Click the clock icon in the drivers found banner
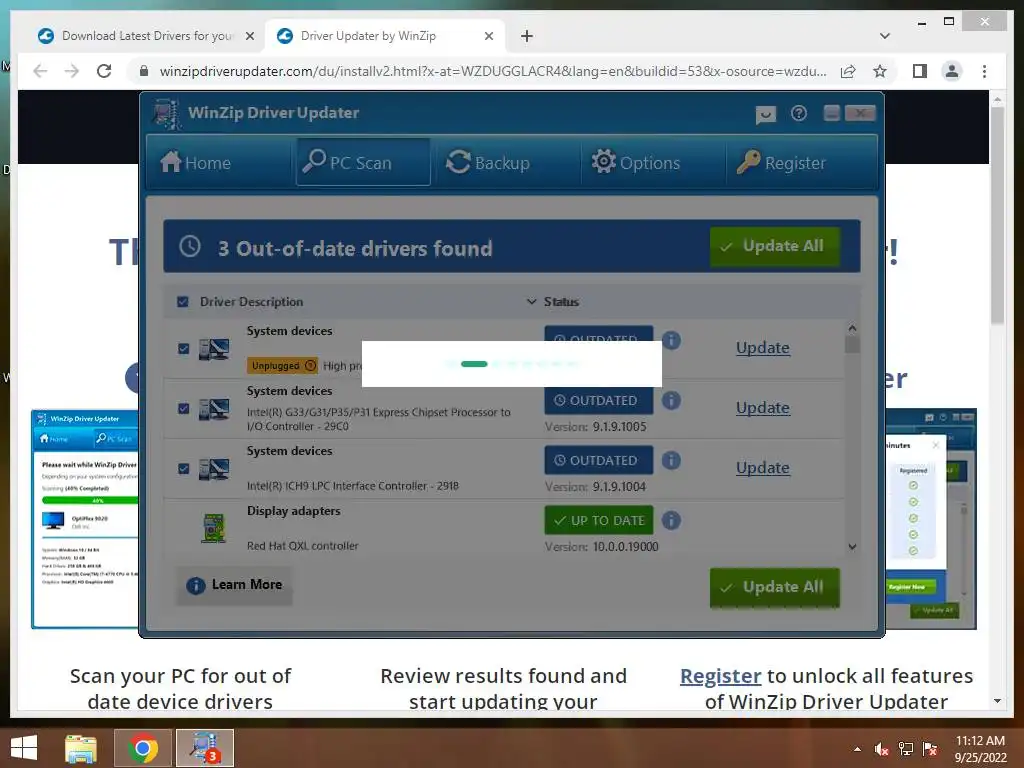Viewport: 1024px width, 768px height. pos(190,246)
